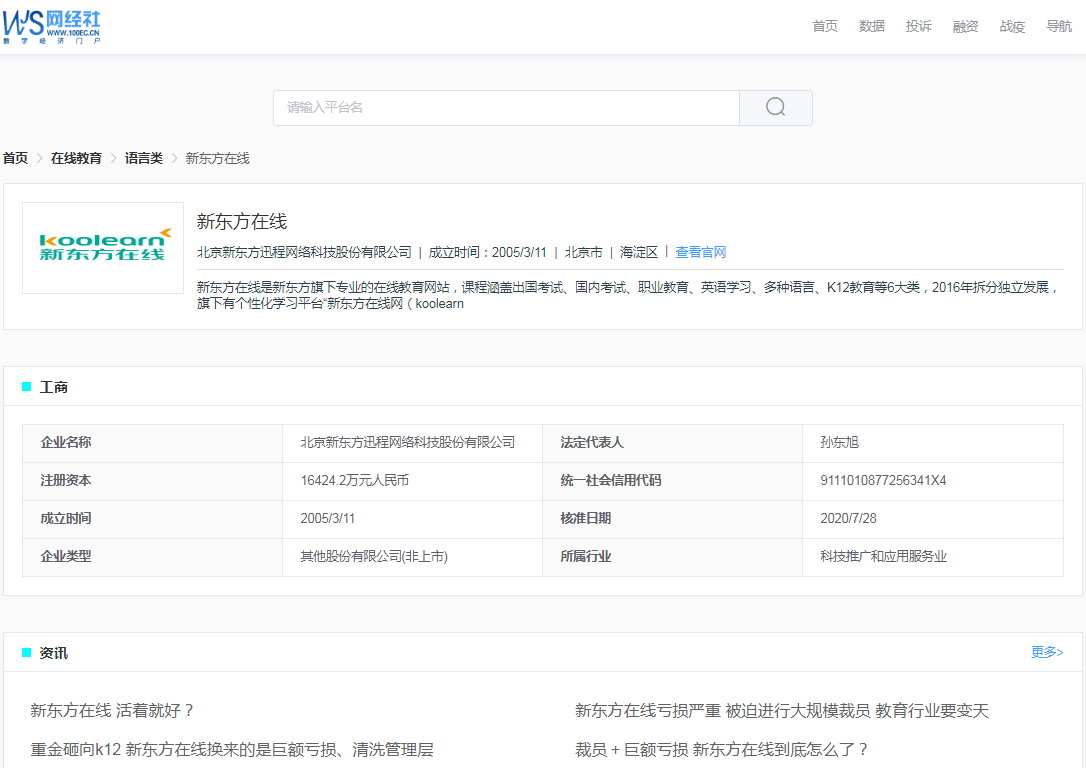Image resolution: width=1086 pixels, height=768 pixels.
Task: Click 更多> in the 资讯 section
Action: [1047, 652]
